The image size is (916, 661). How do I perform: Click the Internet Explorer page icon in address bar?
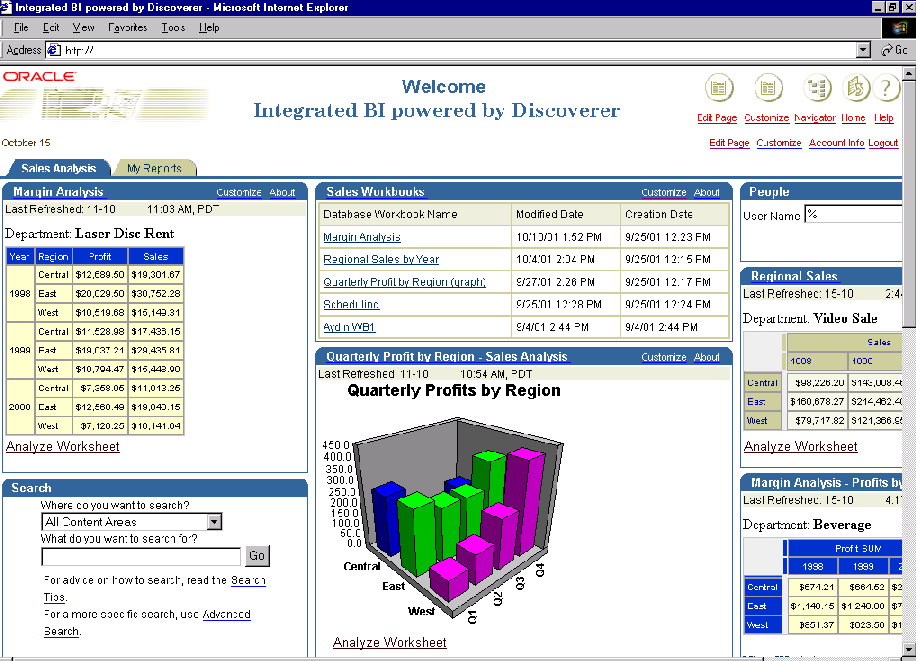point(54,50)
